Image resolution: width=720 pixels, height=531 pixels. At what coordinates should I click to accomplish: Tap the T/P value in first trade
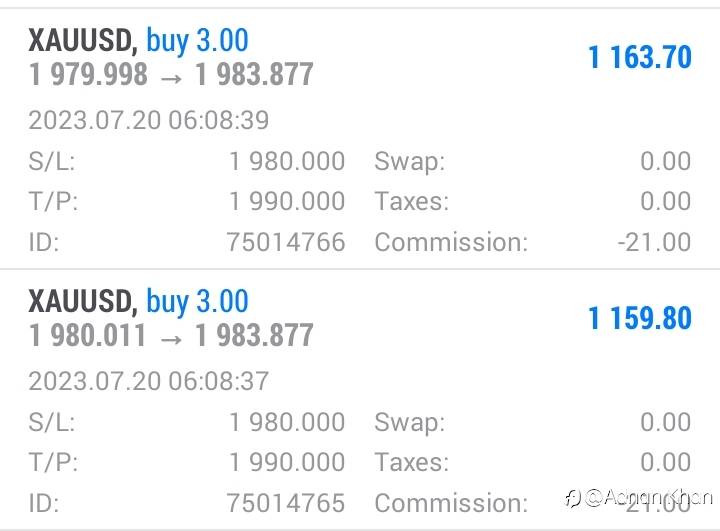click(287, 201)
